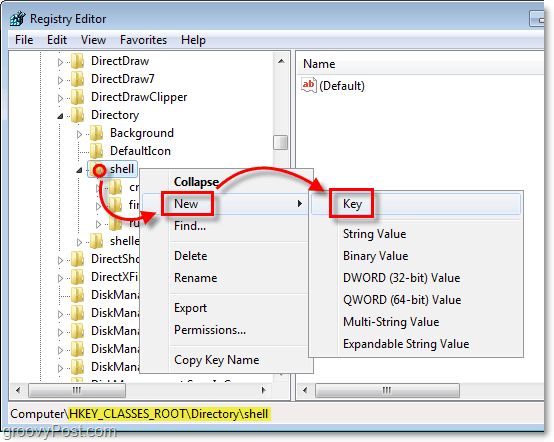This screenshot has height=442, width=554.
Task: Click the values pane scroll left arrow
Action: coord(305,390)
